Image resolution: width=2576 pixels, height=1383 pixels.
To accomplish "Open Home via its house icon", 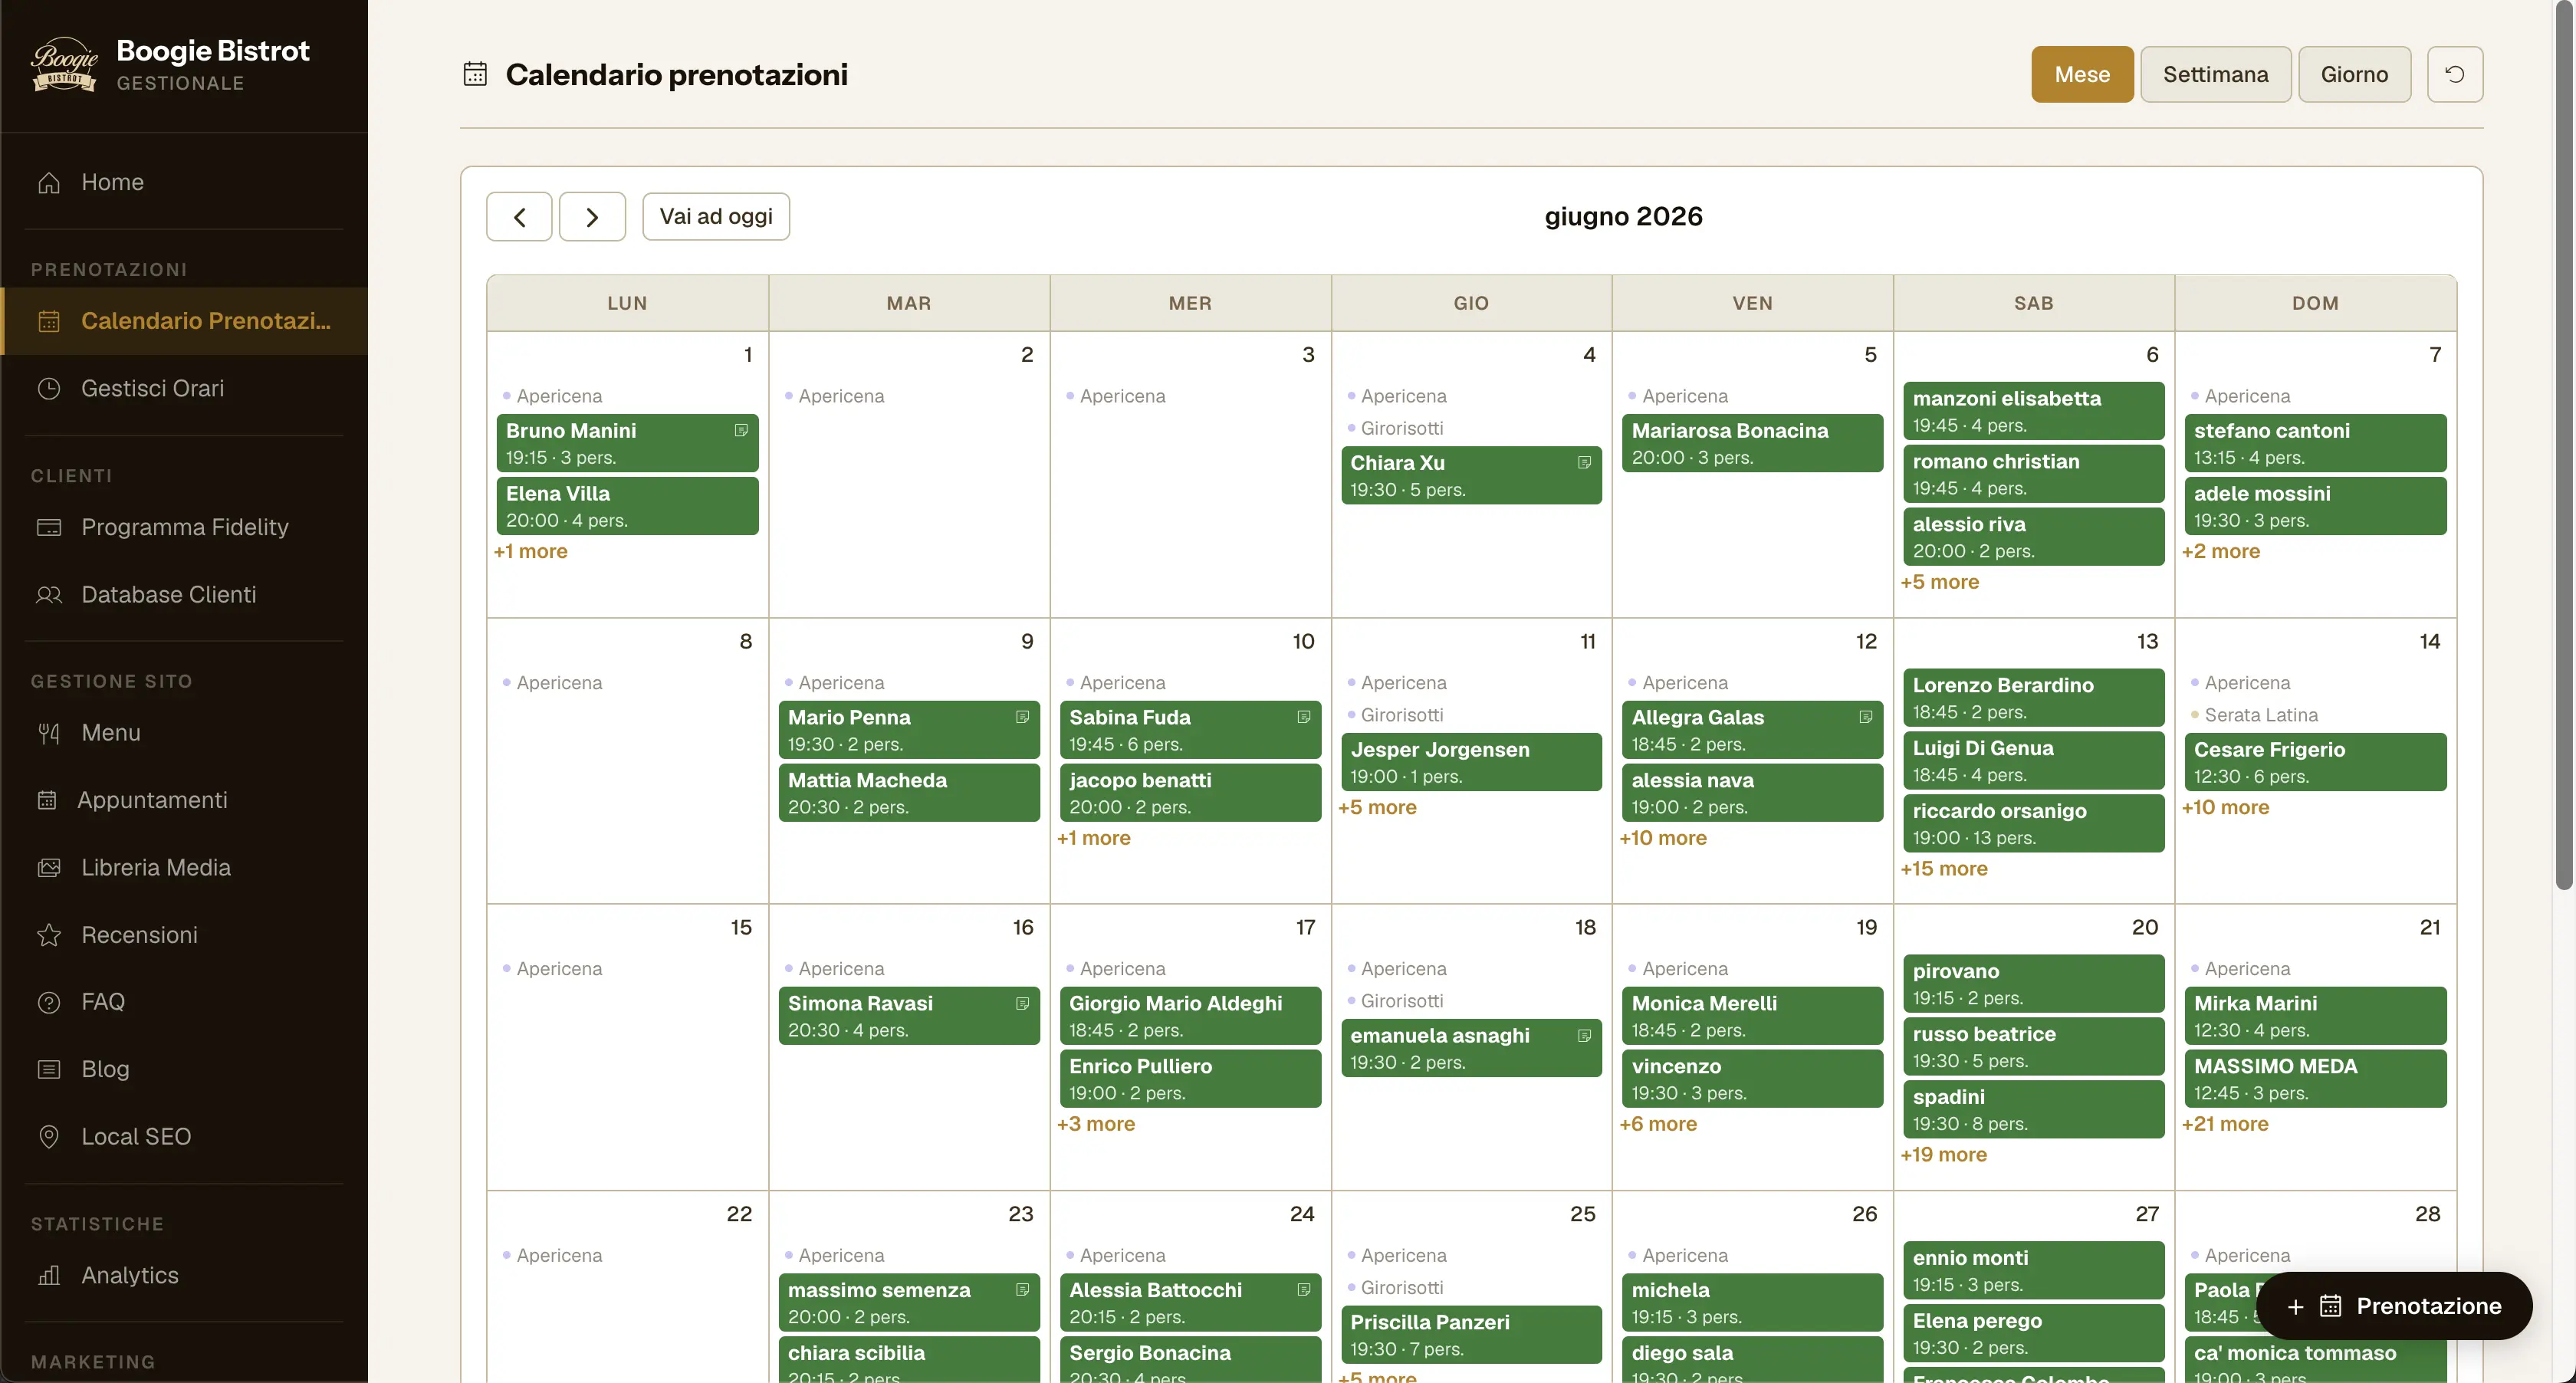I will point(49,183).
